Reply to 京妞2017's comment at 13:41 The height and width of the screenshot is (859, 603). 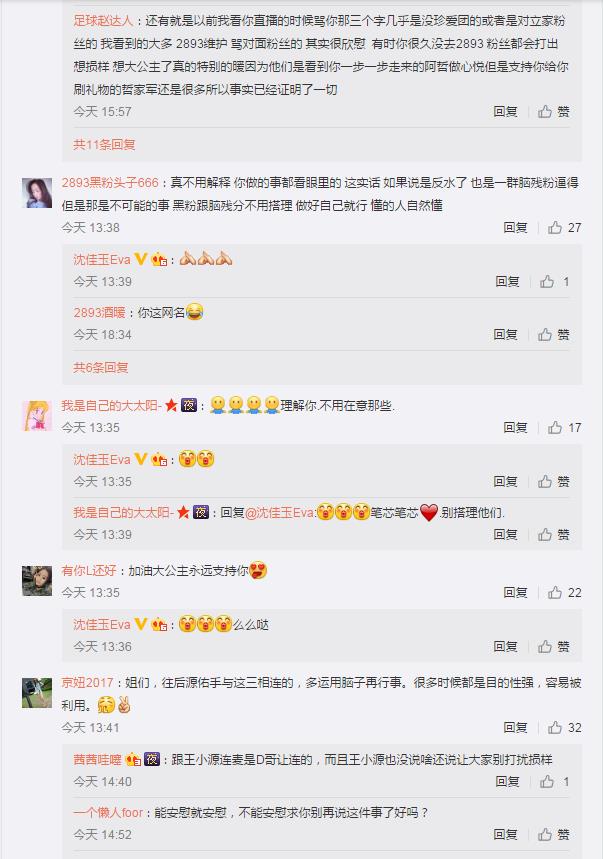515,728
